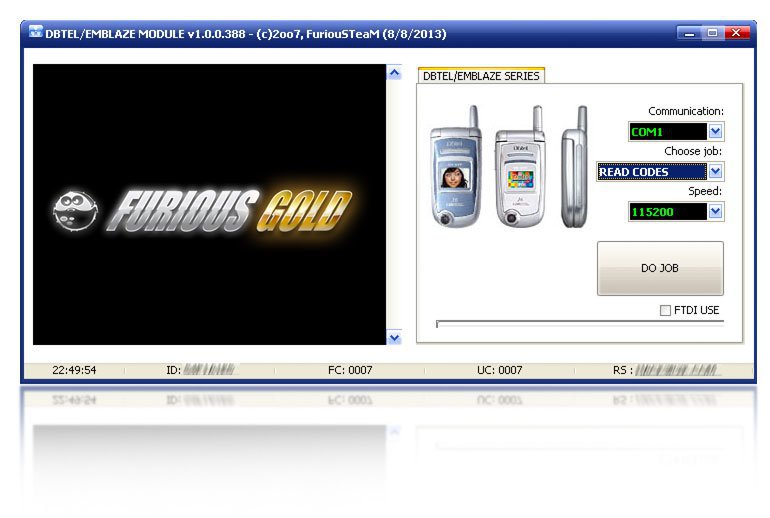The width and height of the screenshot is (770, 518).
Task: Click the RS entry in status bar
Action: tap(667, 370)
